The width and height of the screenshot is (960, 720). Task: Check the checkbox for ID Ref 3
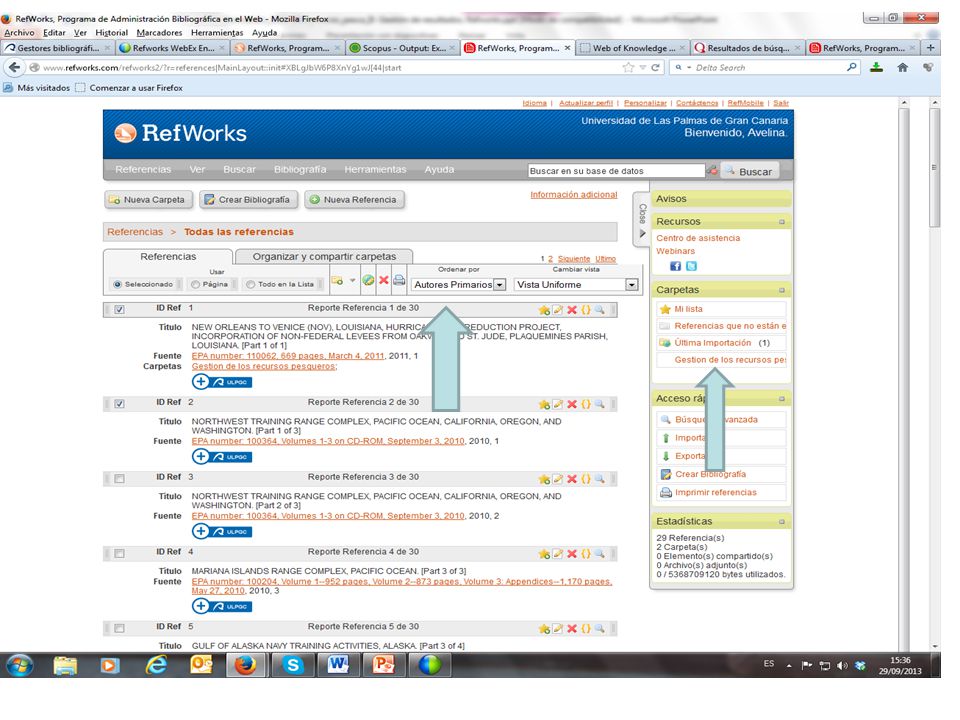(119, 479)
